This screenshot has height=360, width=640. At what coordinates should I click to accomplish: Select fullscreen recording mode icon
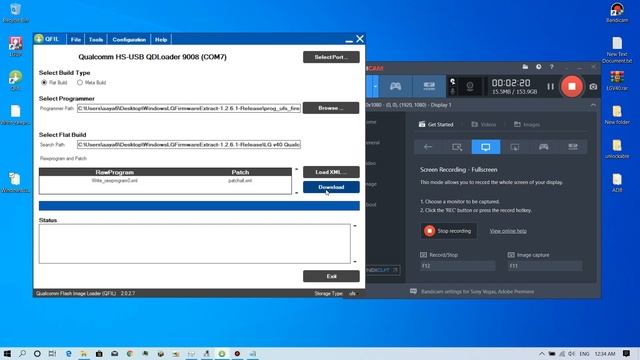point(486,147)
